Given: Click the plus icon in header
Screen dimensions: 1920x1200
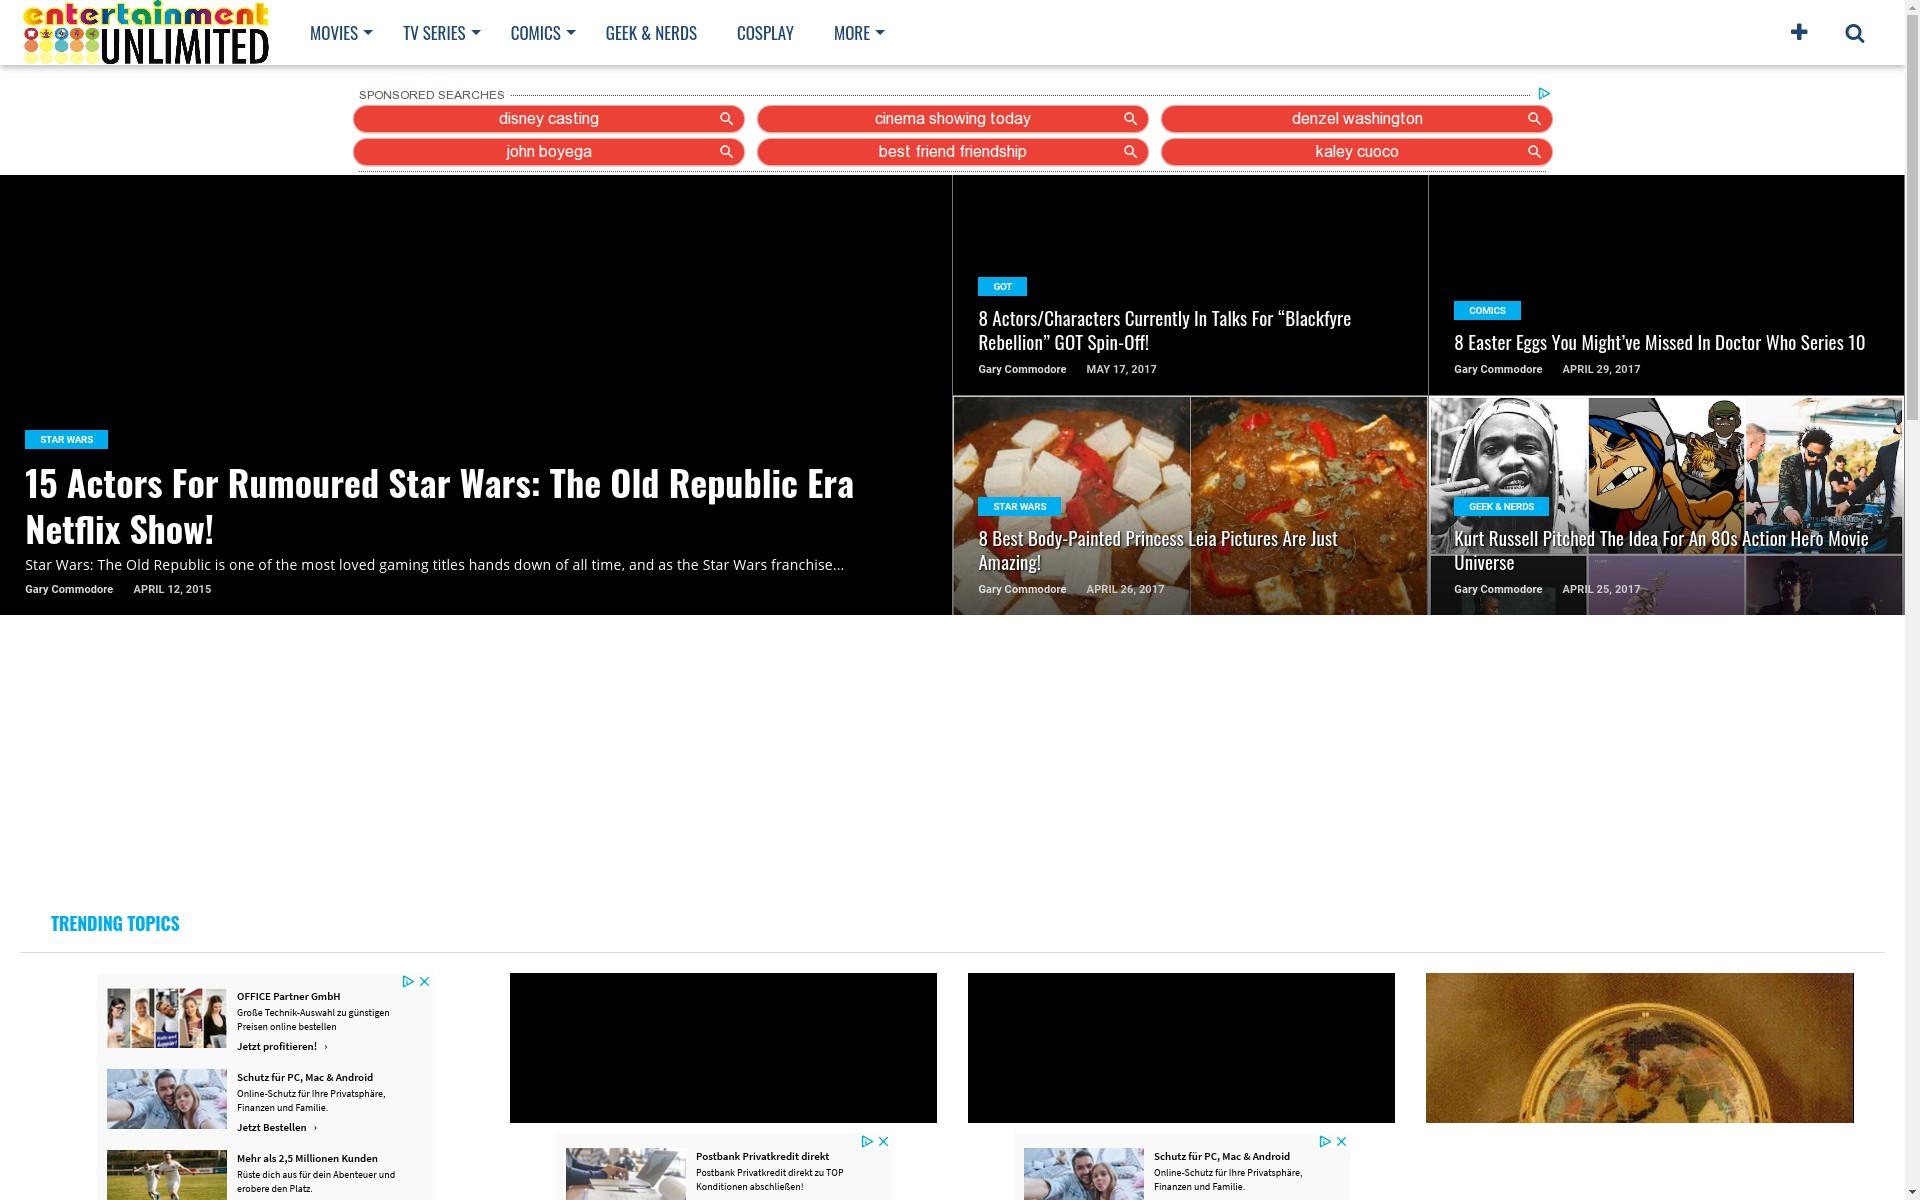Looking at the screenshot, I should click(1799, 33).
